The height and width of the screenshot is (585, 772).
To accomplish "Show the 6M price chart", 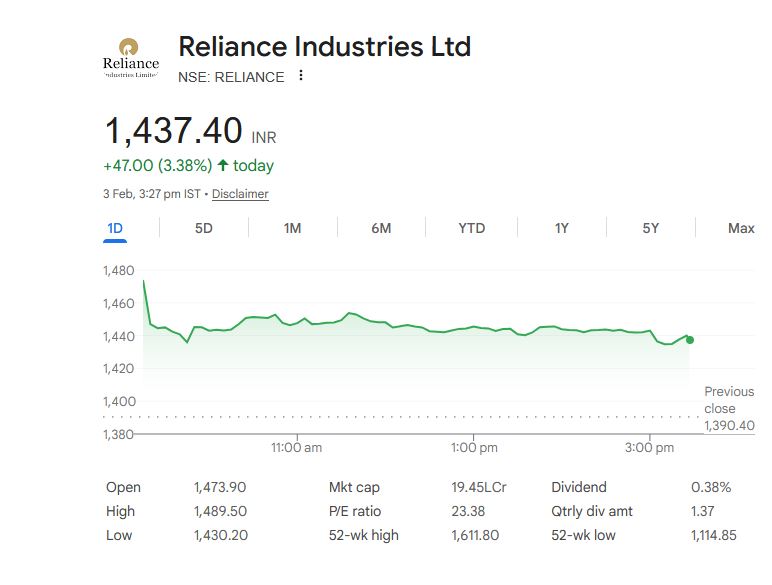I will [381, 228].
